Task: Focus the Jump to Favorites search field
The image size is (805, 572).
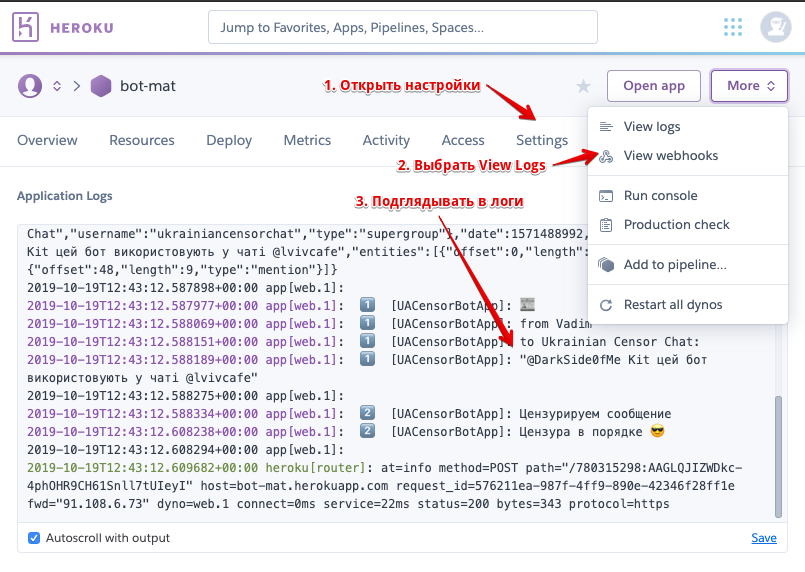Action: point(402,27)
